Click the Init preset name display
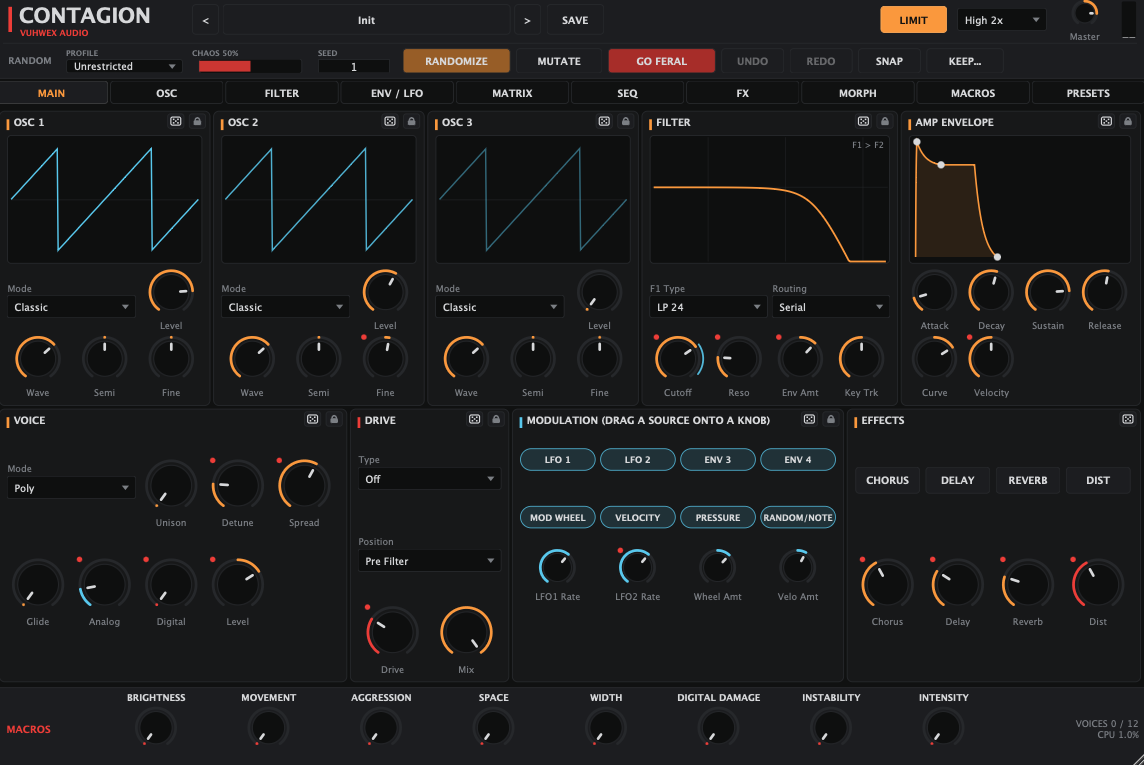 (366, 20)
